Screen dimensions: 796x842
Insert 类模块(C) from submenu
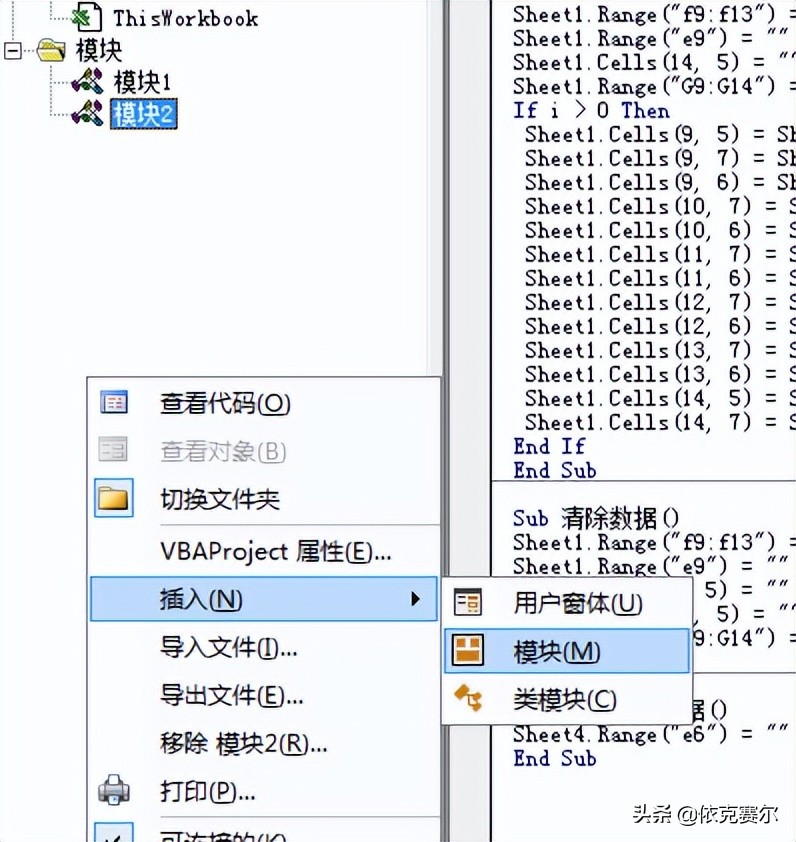coord(567,699)
